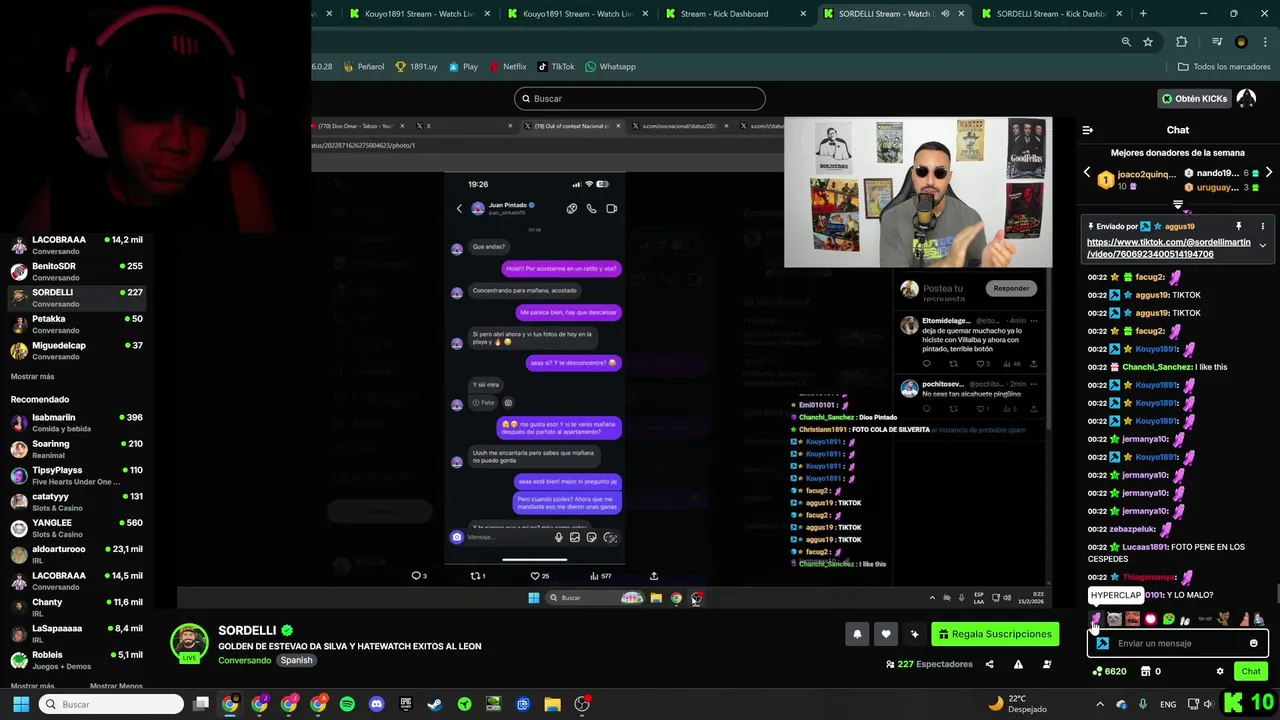The width and height of the screenshot is (1280, 720).
Task: Open the pinned message options menu
Action: click(1262, 226)
